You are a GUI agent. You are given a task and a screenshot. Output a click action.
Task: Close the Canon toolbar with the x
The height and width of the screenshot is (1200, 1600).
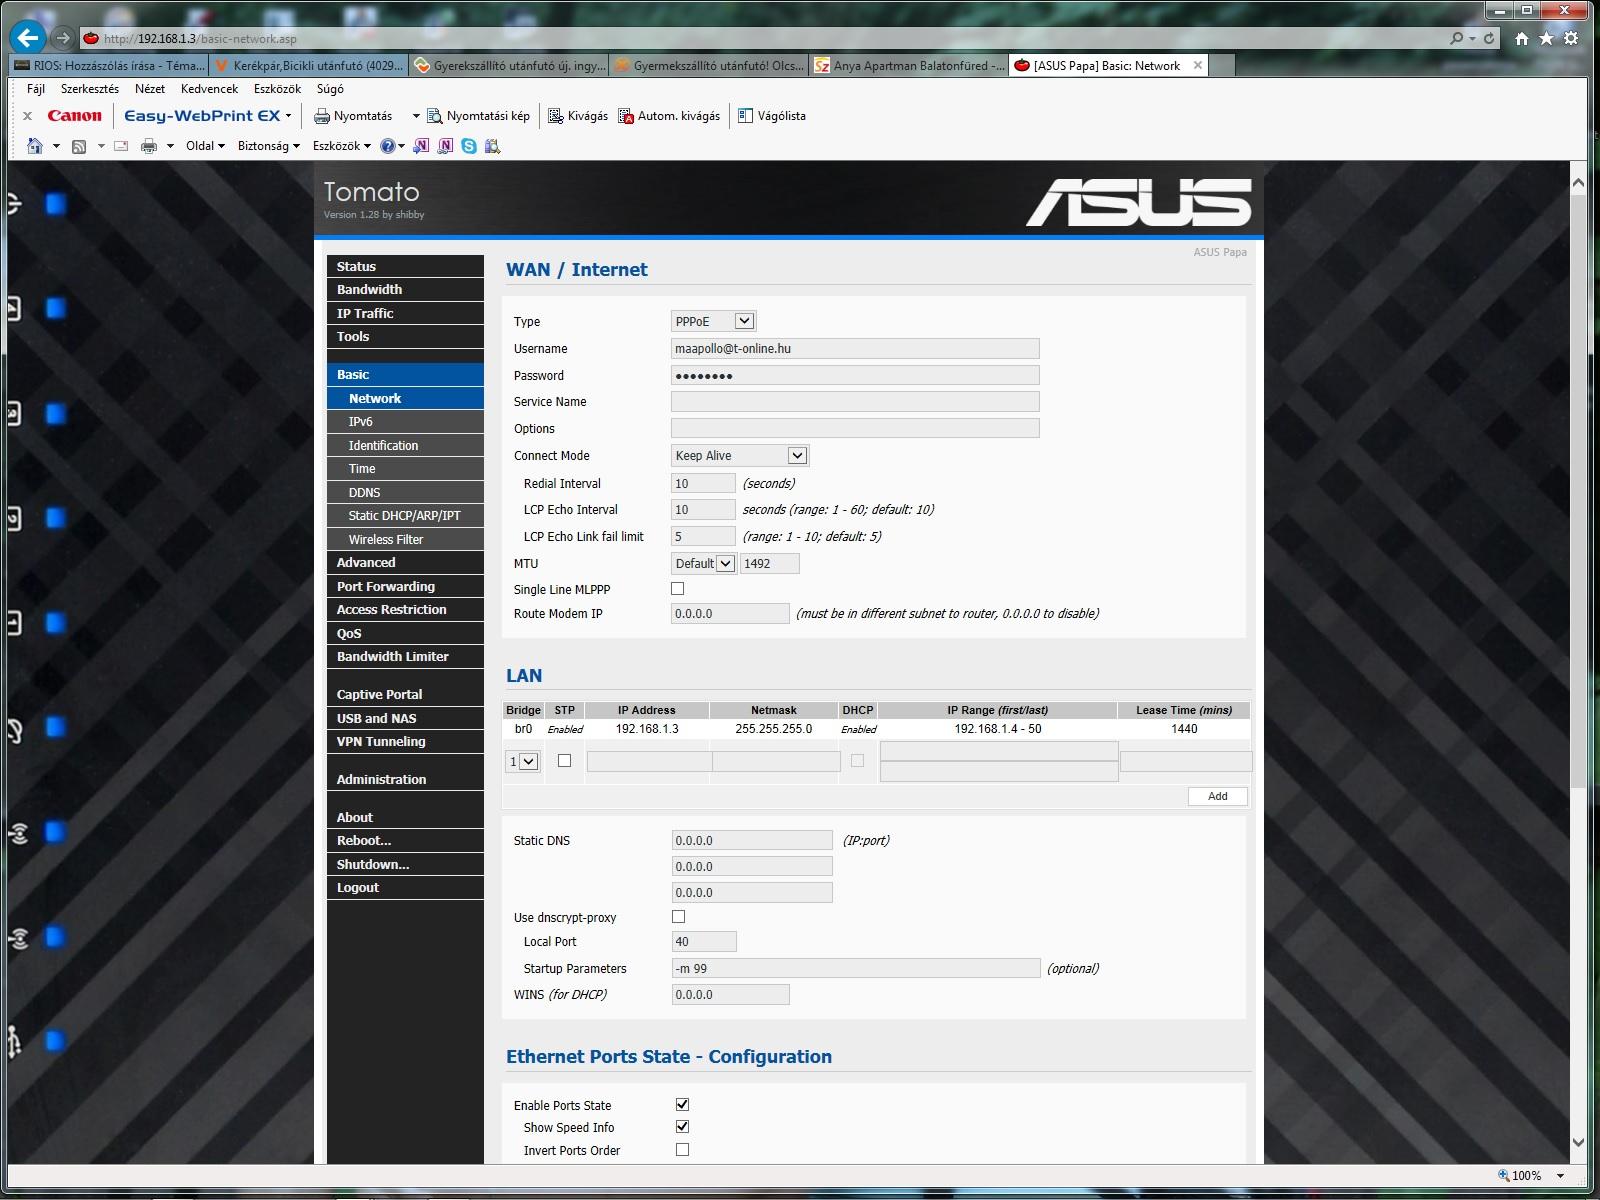28,116
